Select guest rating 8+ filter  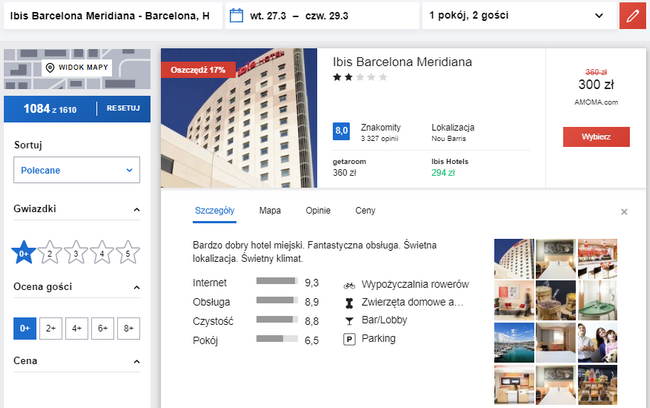(x=129, y=328)
